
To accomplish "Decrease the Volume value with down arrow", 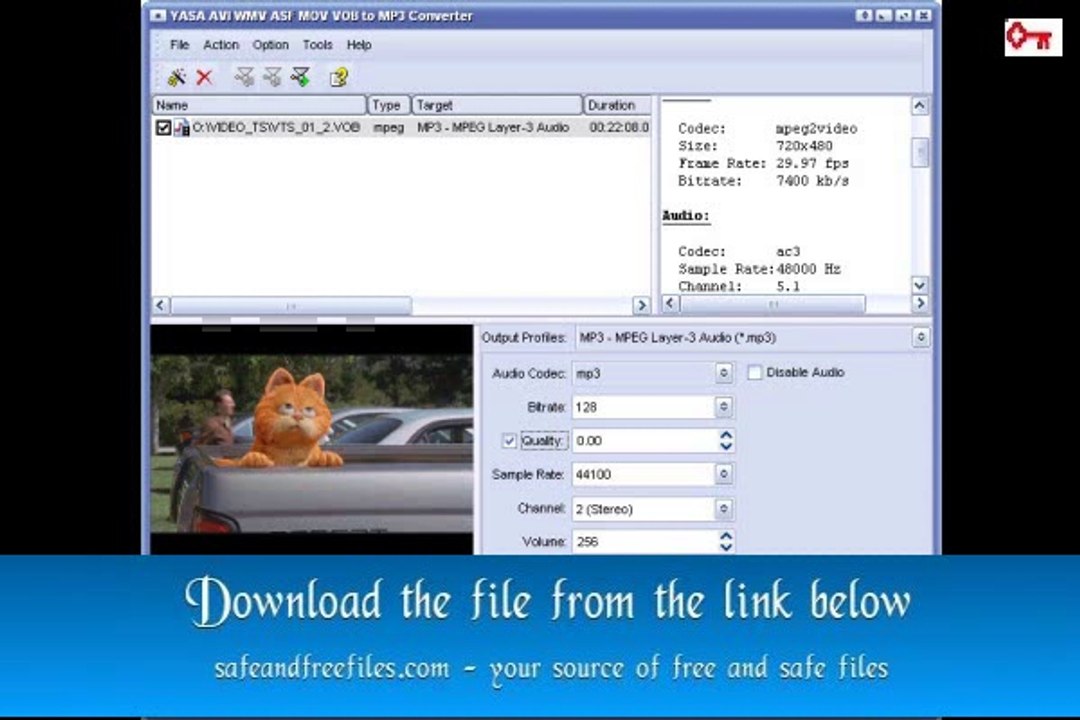I will (x=725, y=547).
